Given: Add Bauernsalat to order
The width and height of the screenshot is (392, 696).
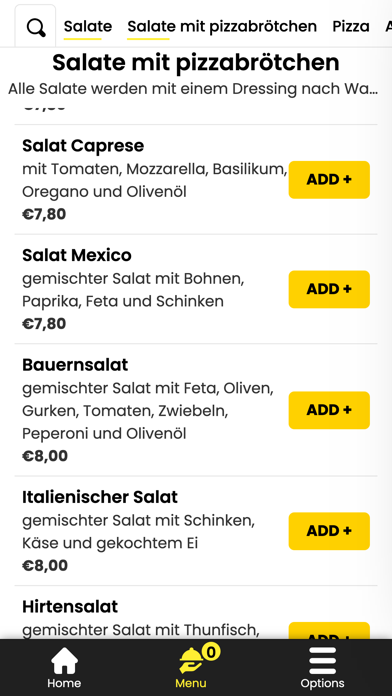Looking at the screenshot, I should (329, 410).
